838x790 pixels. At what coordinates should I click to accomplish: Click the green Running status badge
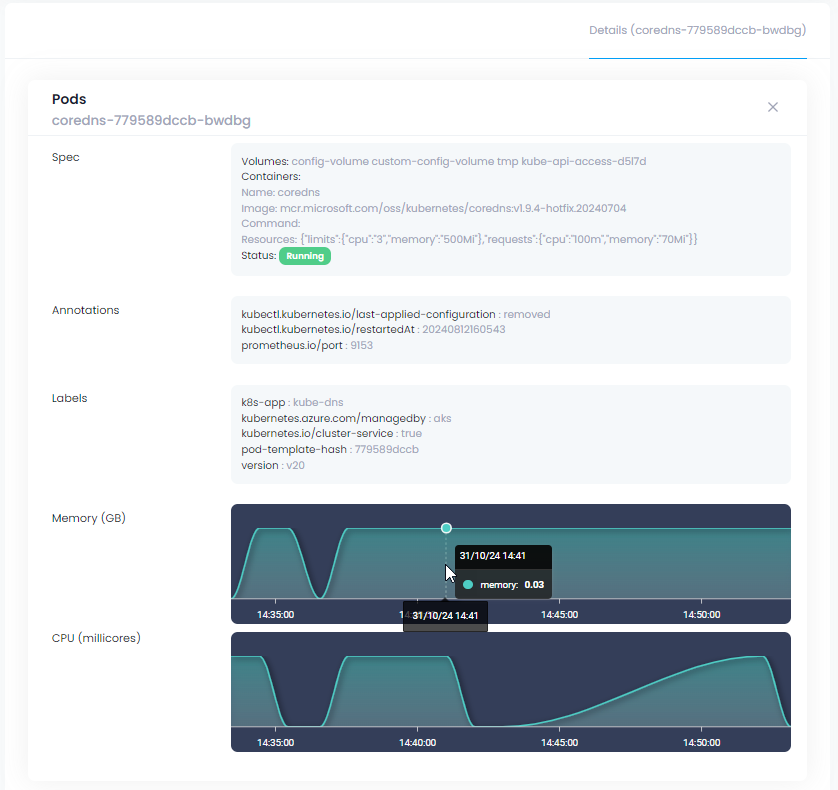pos(304,256)
